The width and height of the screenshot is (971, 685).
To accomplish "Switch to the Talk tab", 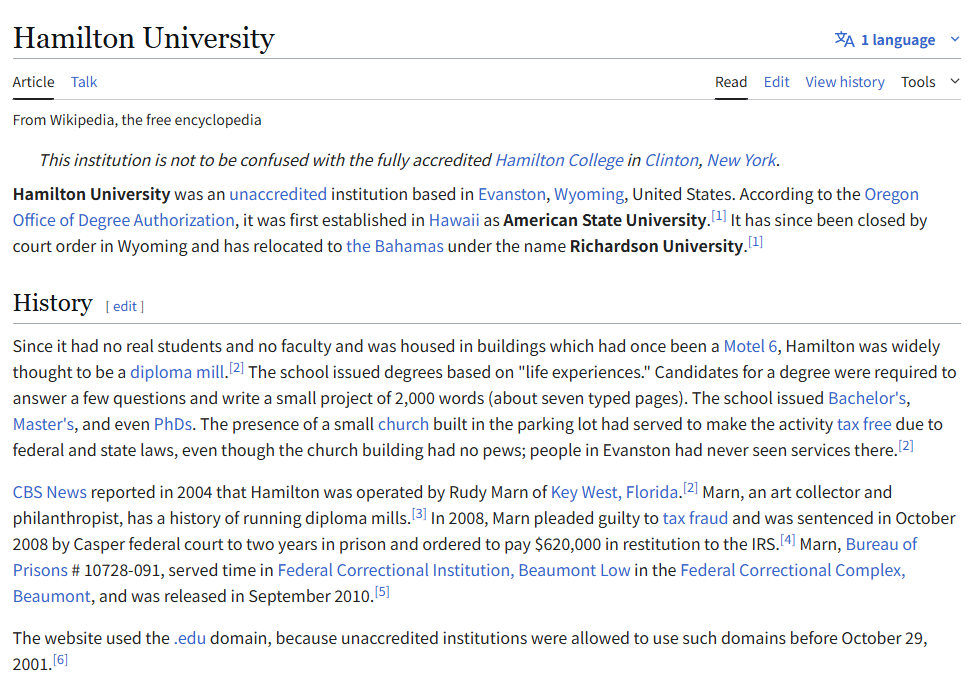I will click(84, 82).
